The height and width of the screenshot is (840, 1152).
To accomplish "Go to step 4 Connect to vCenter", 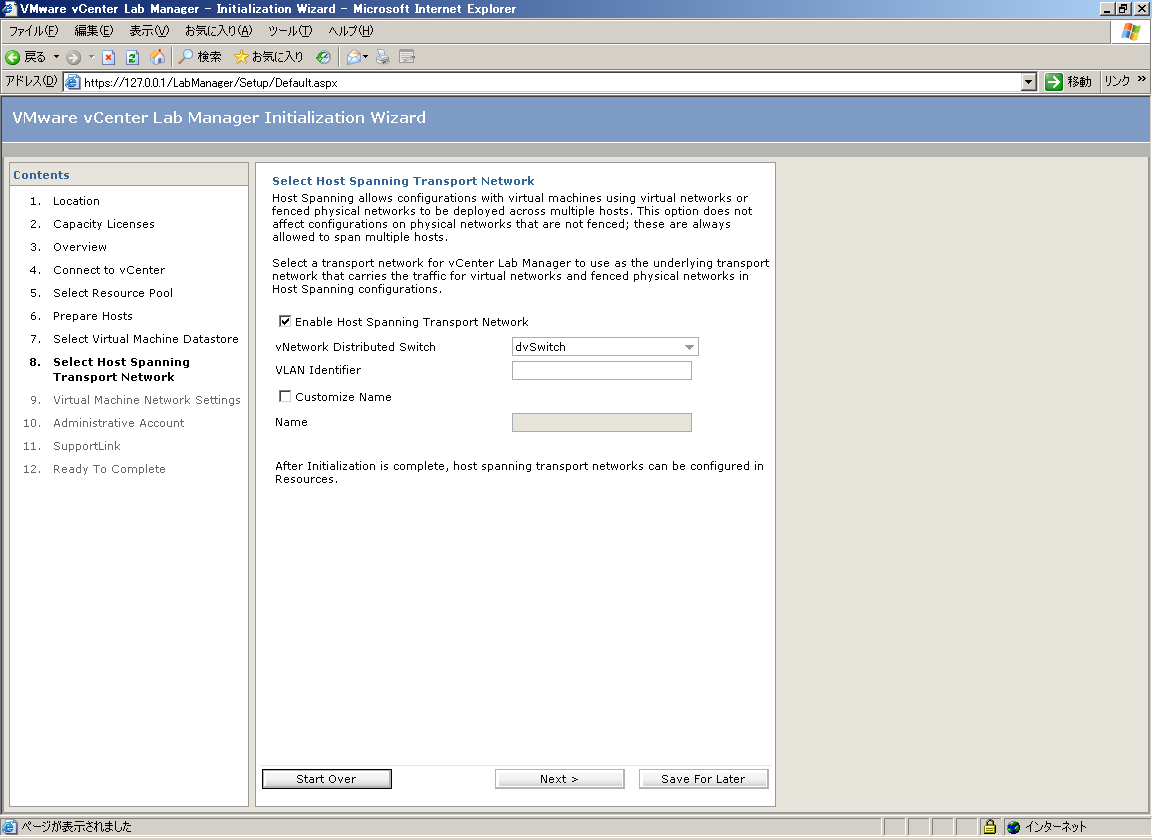I will pos(109,270).
